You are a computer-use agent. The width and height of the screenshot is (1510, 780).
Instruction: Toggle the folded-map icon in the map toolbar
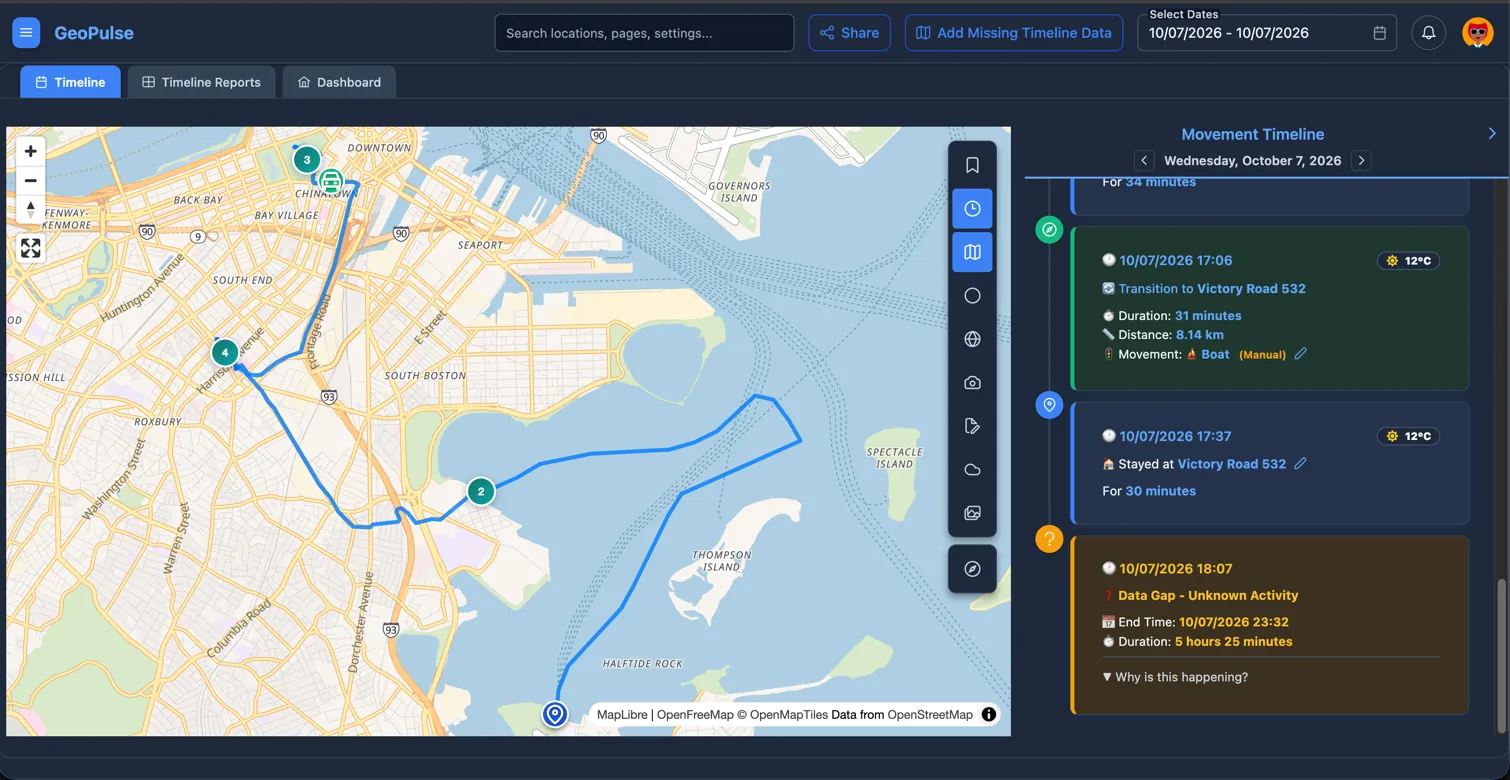[972, 252]
